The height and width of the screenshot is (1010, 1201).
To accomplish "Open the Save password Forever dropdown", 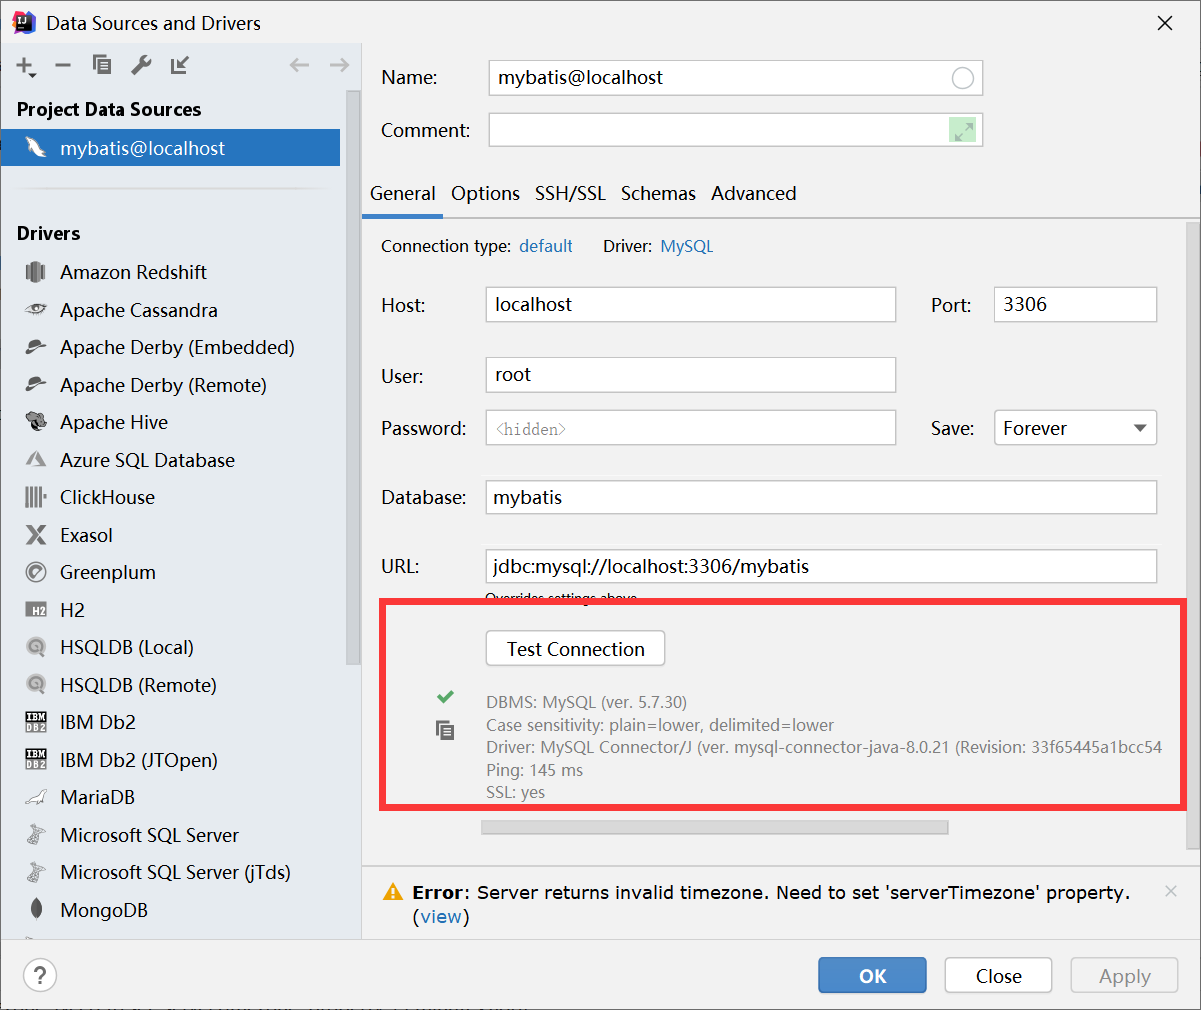I will 1075,428.
